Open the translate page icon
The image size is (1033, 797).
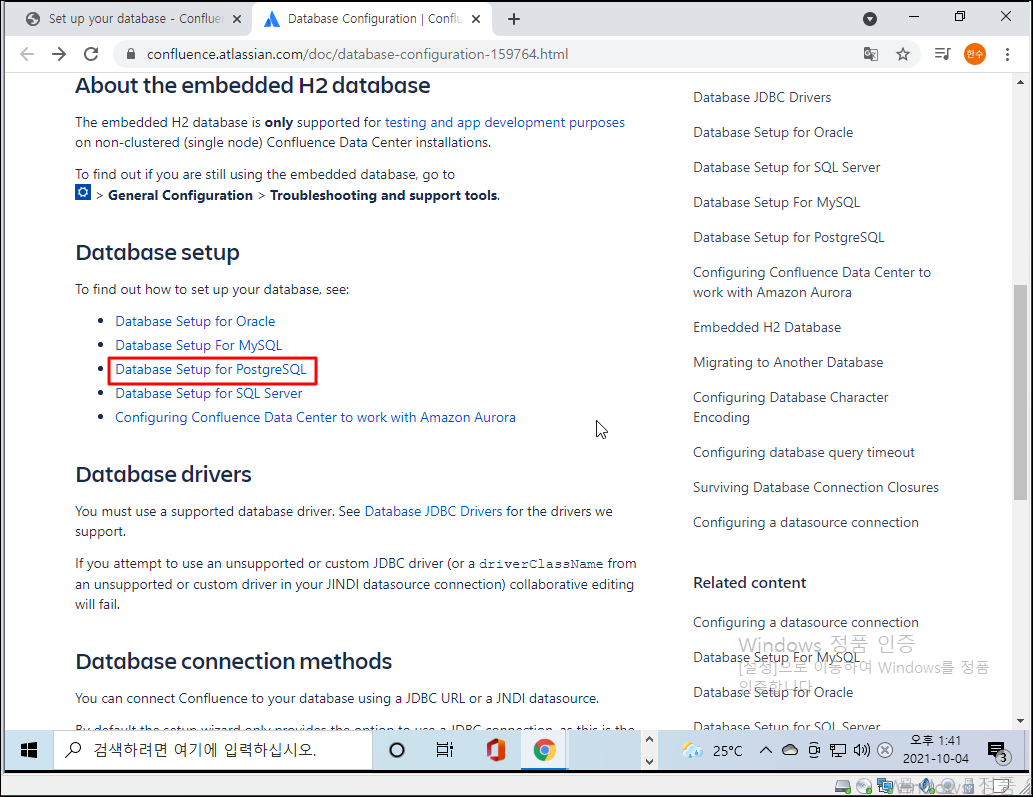[x=870, y=54]
